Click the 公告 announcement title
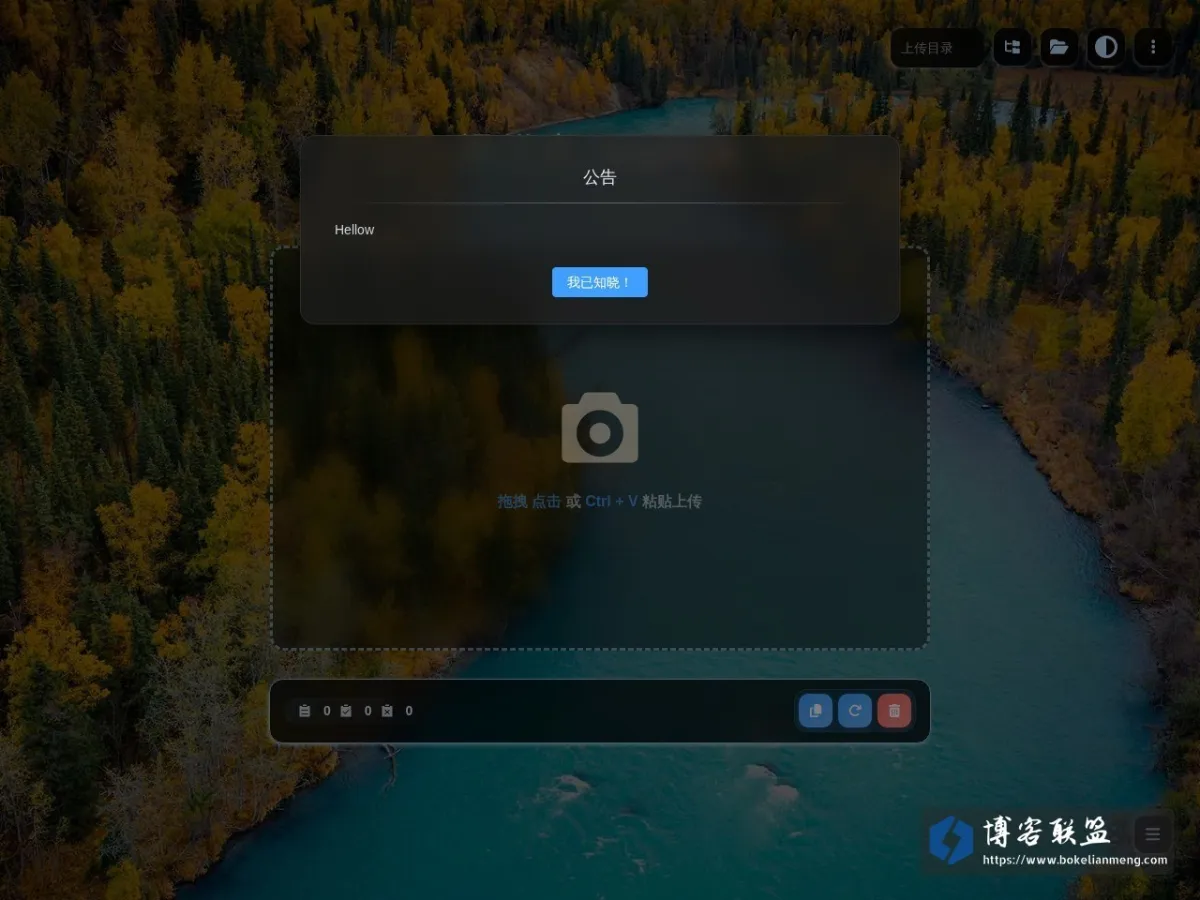This screenshot has width=1200, height=900. (600, 177)
